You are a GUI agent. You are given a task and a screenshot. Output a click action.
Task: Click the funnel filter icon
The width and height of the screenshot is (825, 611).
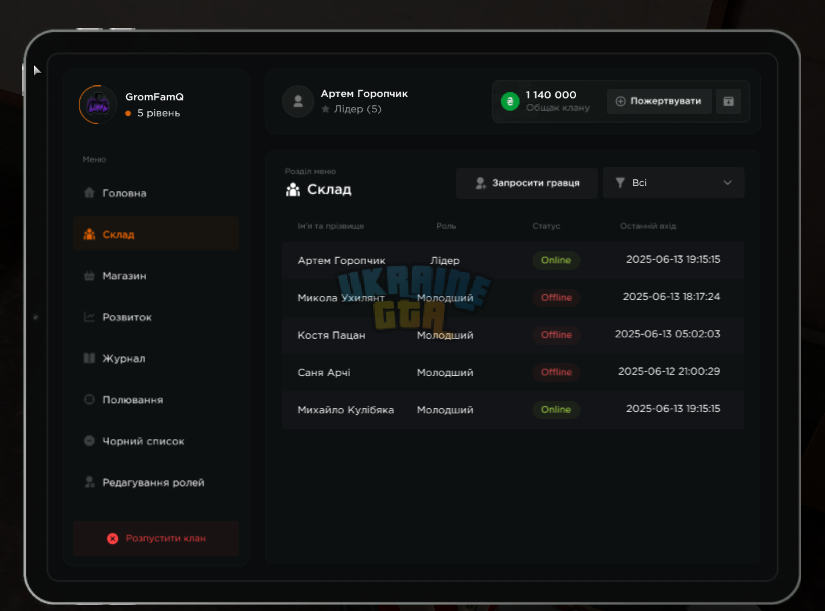tap(620, 183)
